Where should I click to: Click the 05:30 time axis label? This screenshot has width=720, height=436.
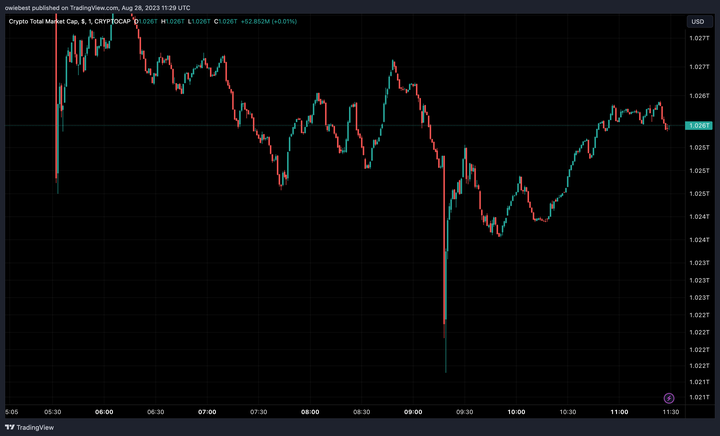tap(53, 412)
